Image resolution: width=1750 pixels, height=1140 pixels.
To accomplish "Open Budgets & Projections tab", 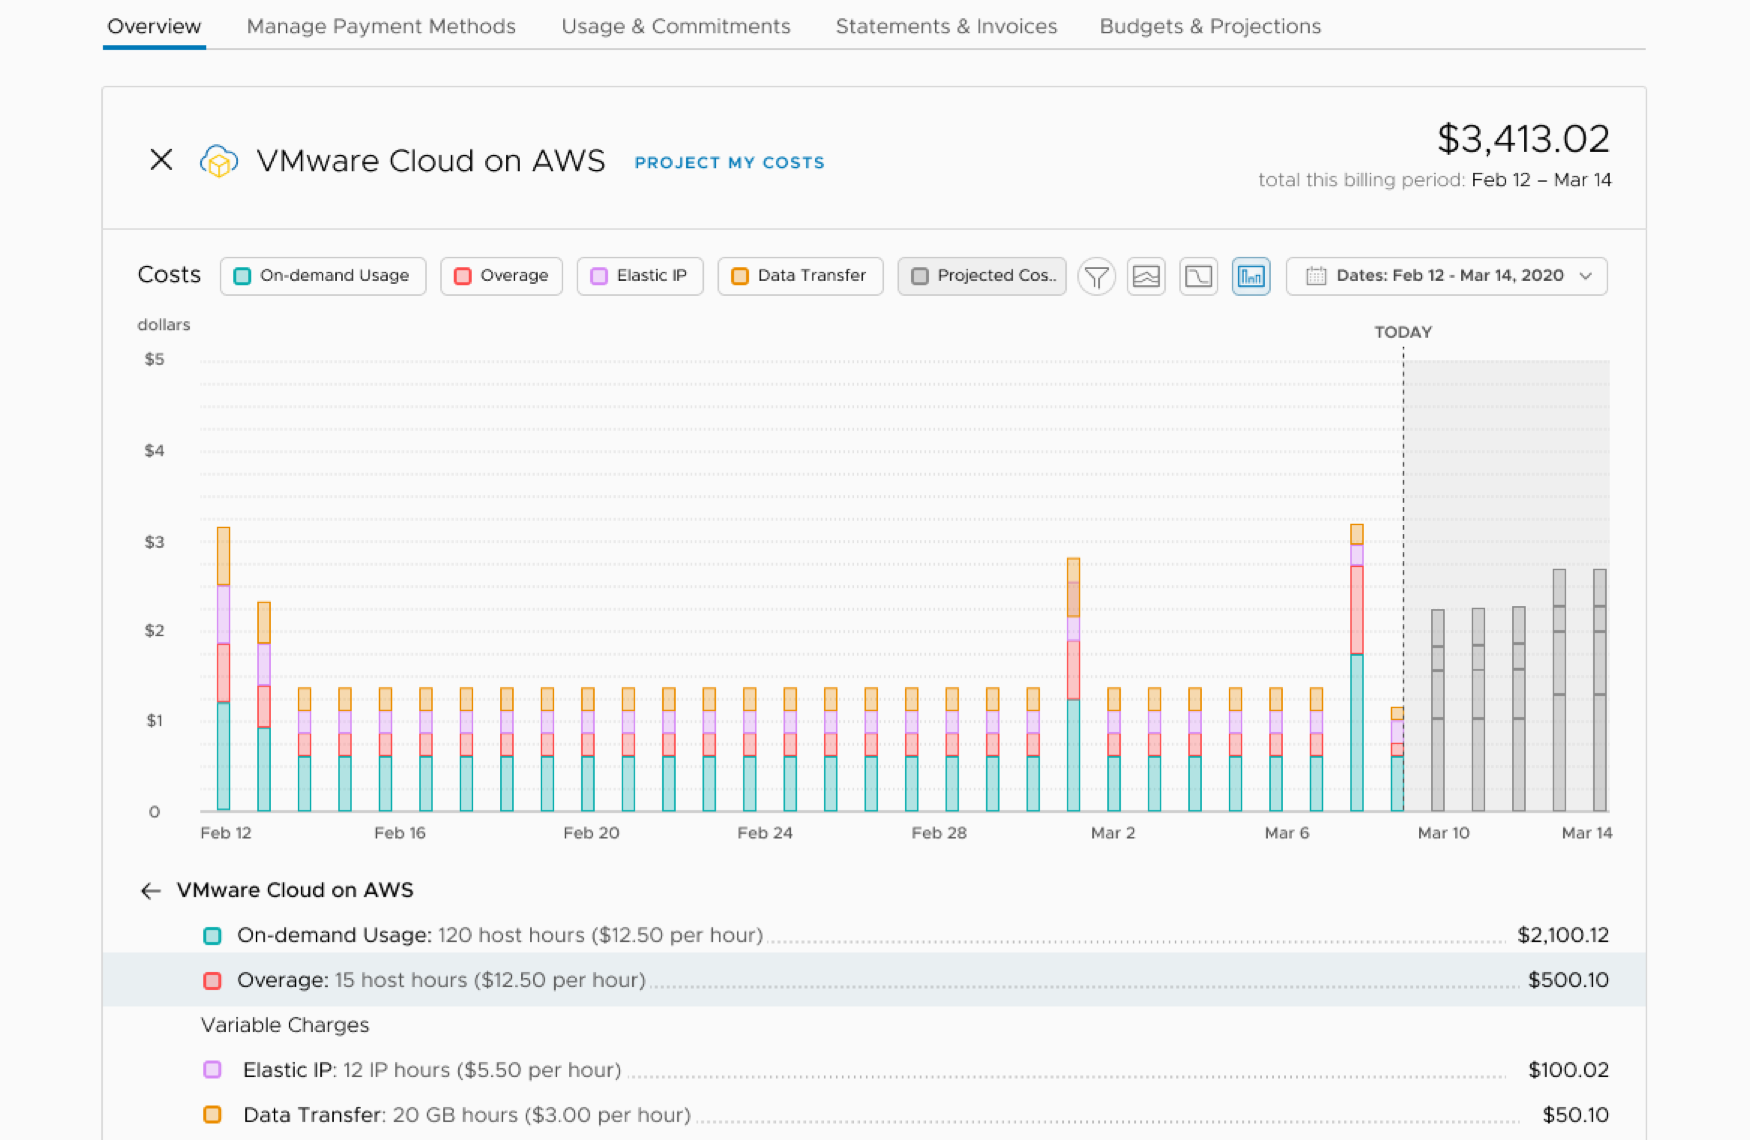I will point(1210,26).
